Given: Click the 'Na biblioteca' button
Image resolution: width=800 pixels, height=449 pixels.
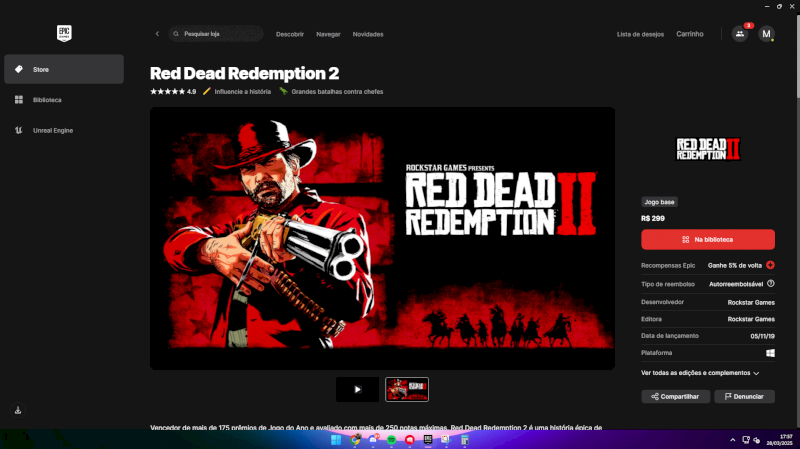Looking at the screenshot, I should [x=707, y=240].
